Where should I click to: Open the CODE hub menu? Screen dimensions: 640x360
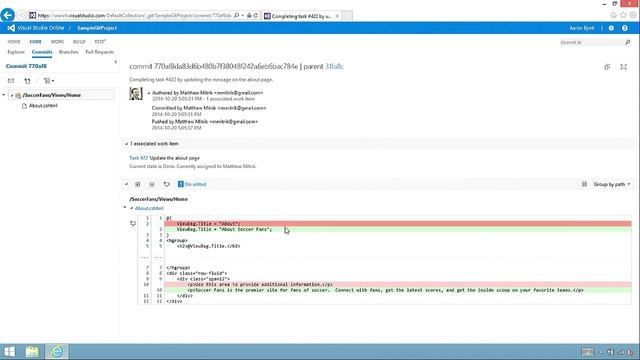coord(36,42)
